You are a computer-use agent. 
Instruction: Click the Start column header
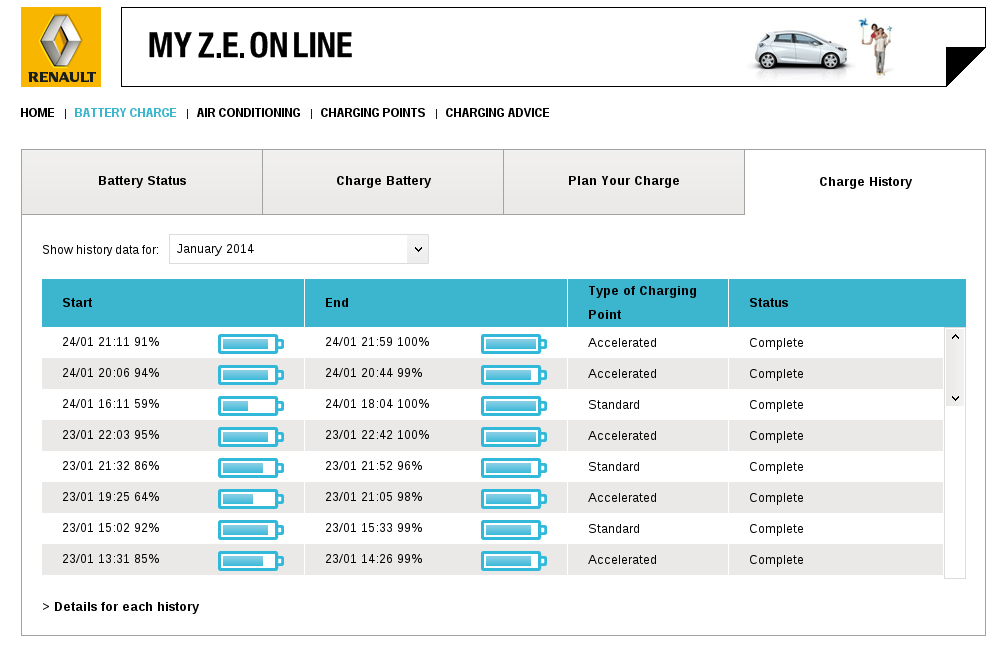(x=173, y=303)
